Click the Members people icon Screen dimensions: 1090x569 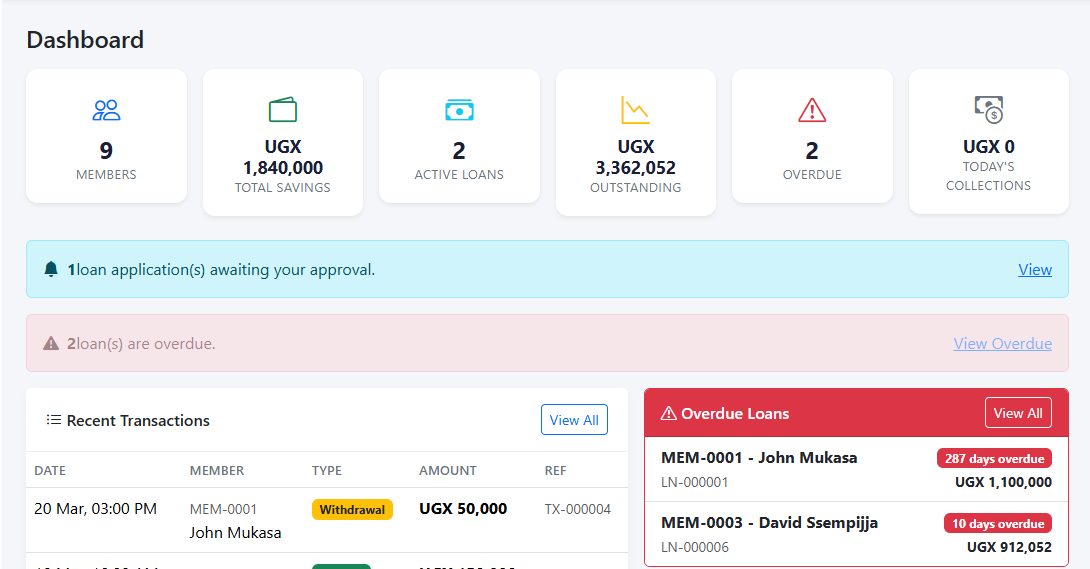(x=106, y=110)
